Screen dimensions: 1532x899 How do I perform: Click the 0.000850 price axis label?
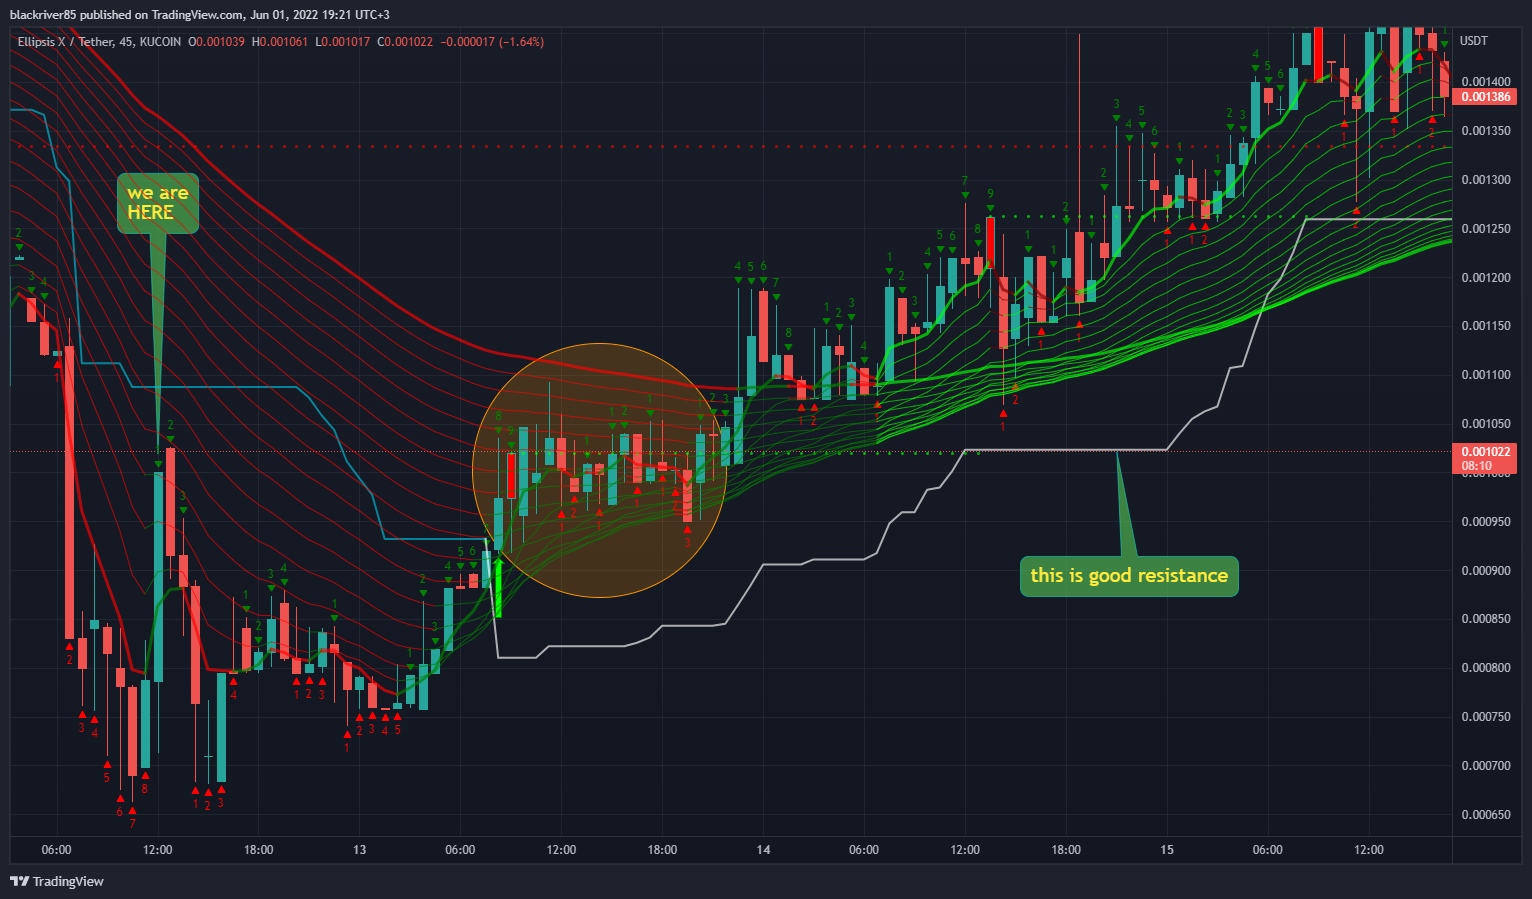click(1486, 619)
